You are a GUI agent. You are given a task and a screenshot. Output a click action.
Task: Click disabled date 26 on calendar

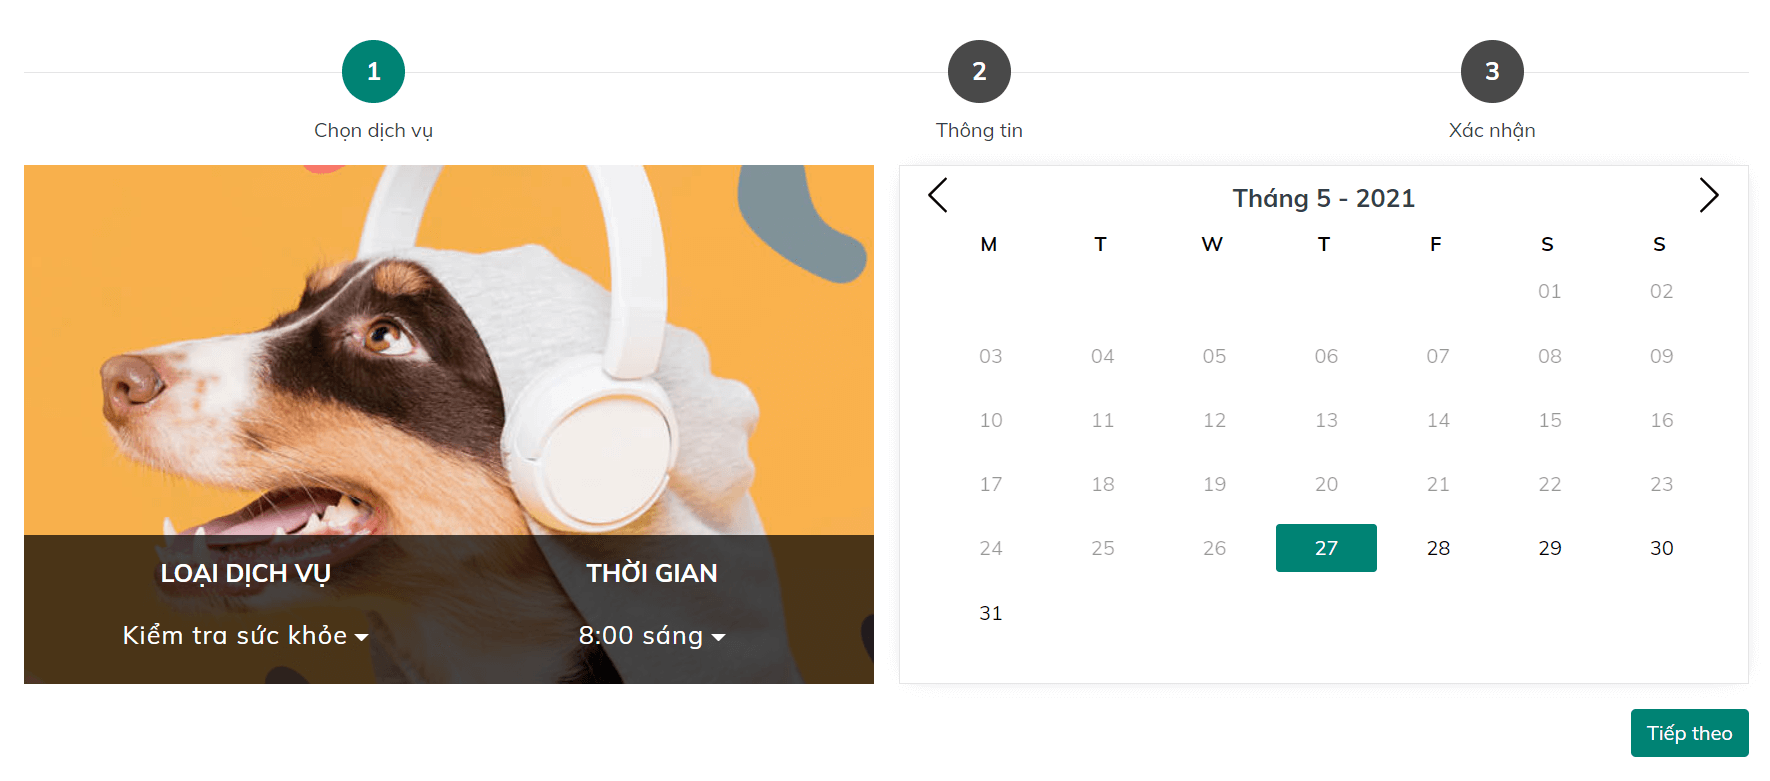(x=1214, y=548)
